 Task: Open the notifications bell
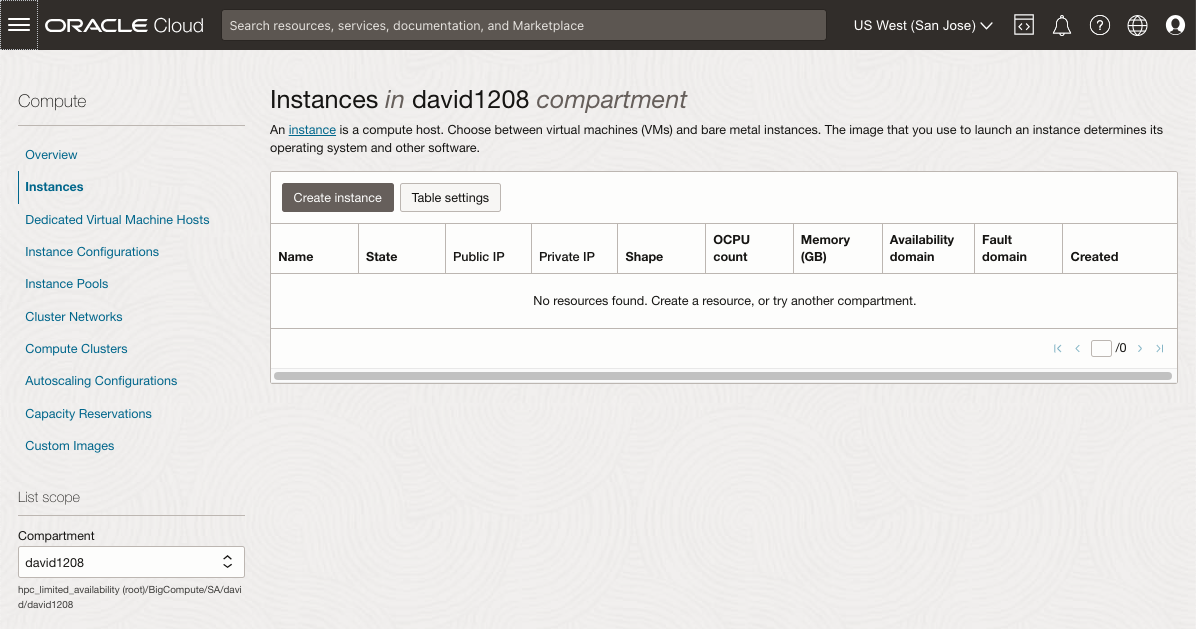1062,26
